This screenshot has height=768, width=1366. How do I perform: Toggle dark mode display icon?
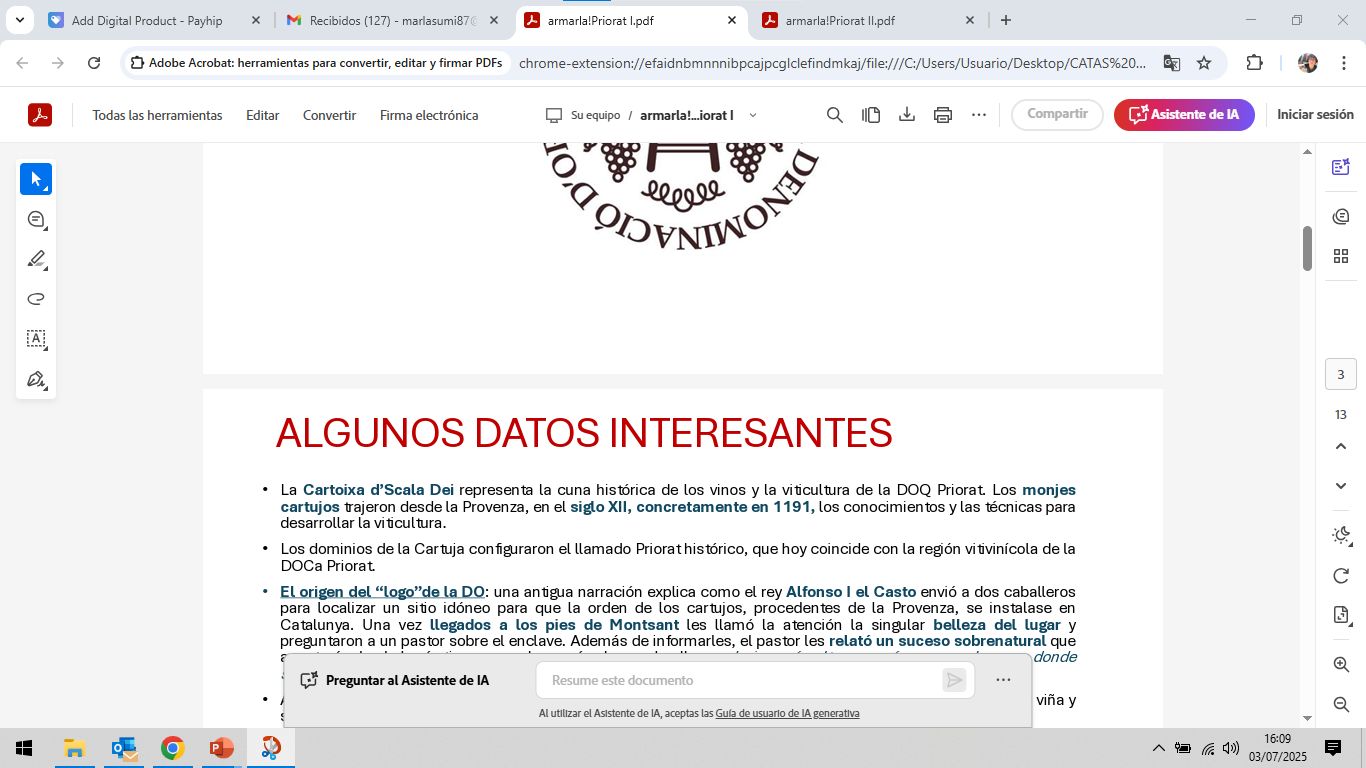point(1341,535)
